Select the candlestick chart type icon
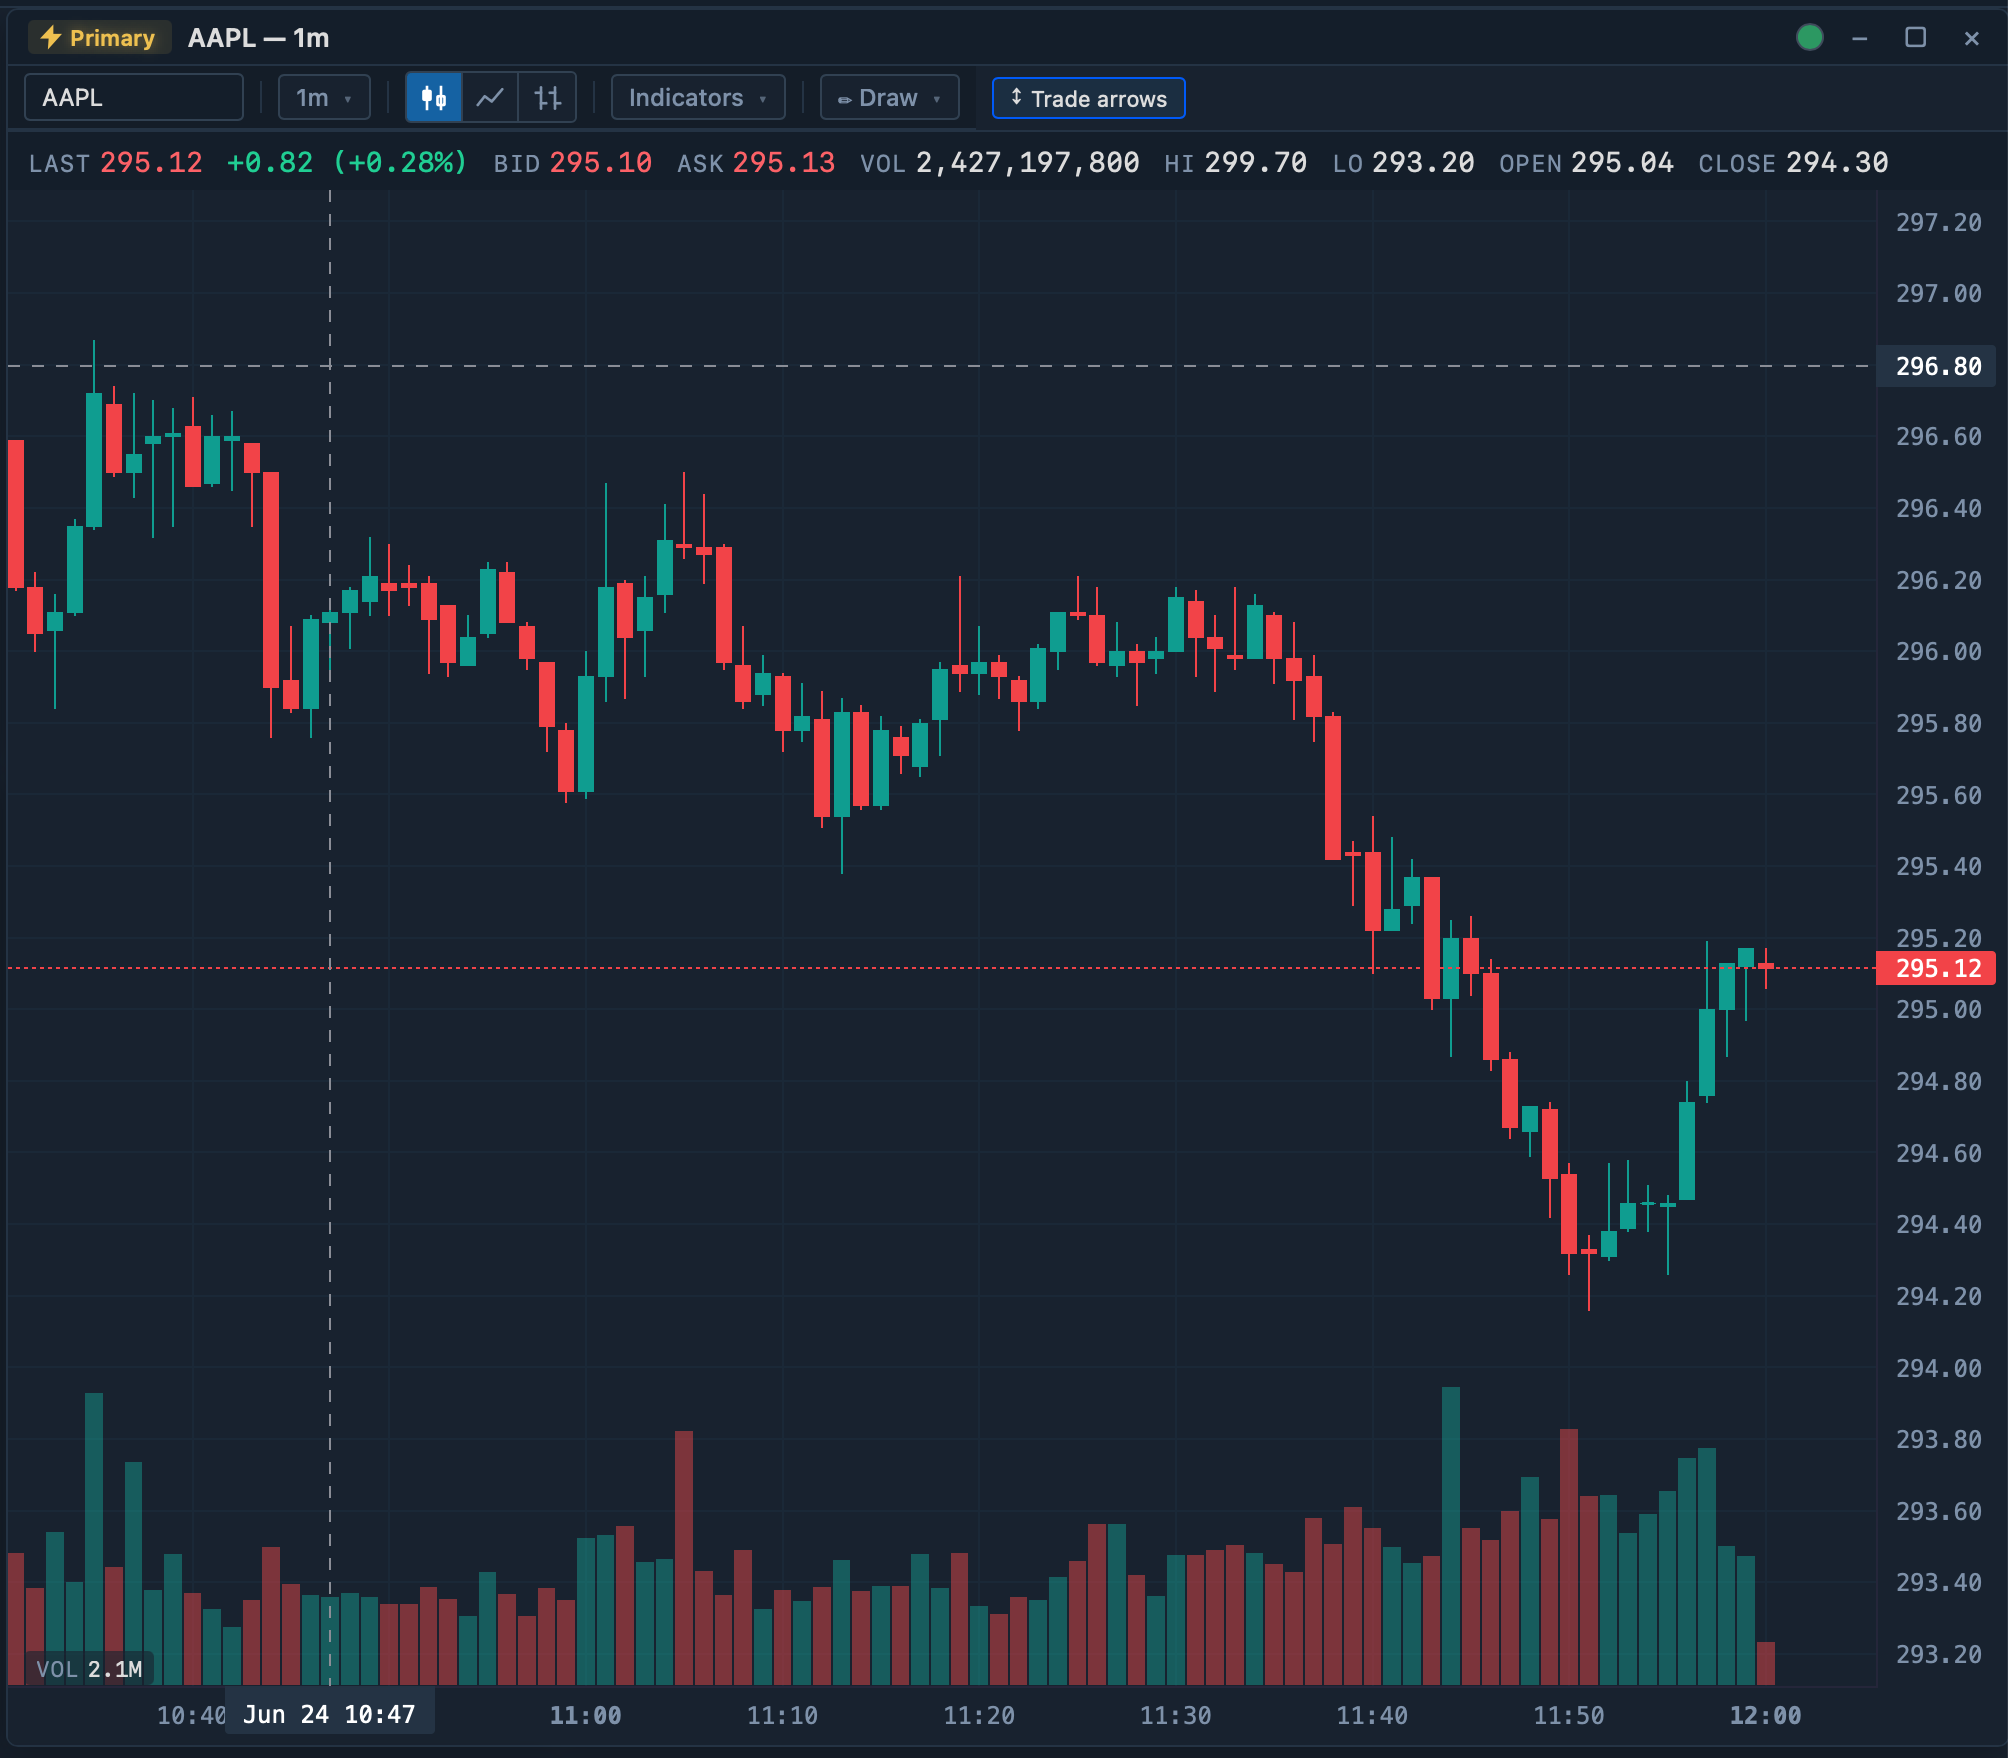This screenshot has height=1758, width=2008. point(434,98)
